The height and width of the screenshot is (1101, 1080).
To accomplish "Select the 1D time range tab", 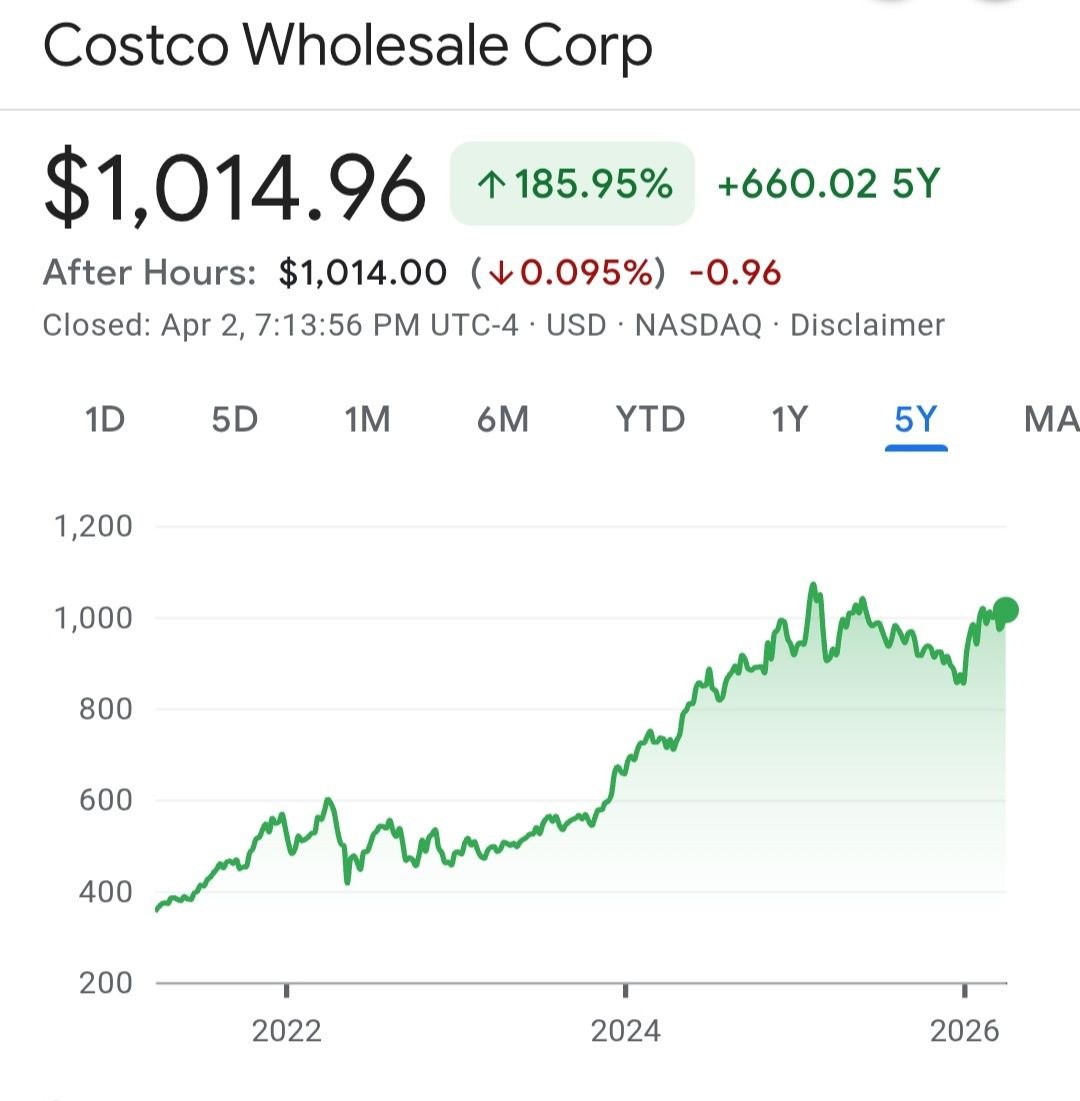I will pyautogui.click(x=105, y=420).
